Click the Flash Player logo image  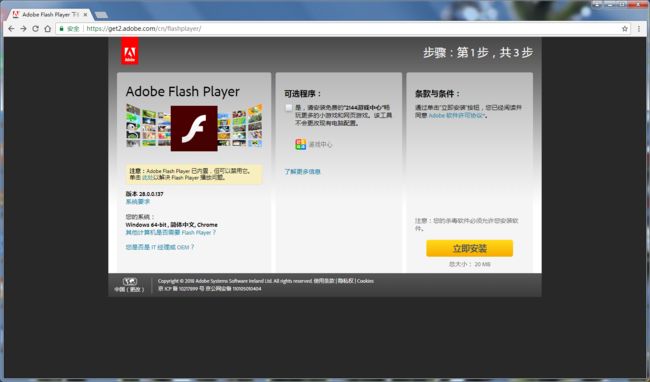coord(194,128)
